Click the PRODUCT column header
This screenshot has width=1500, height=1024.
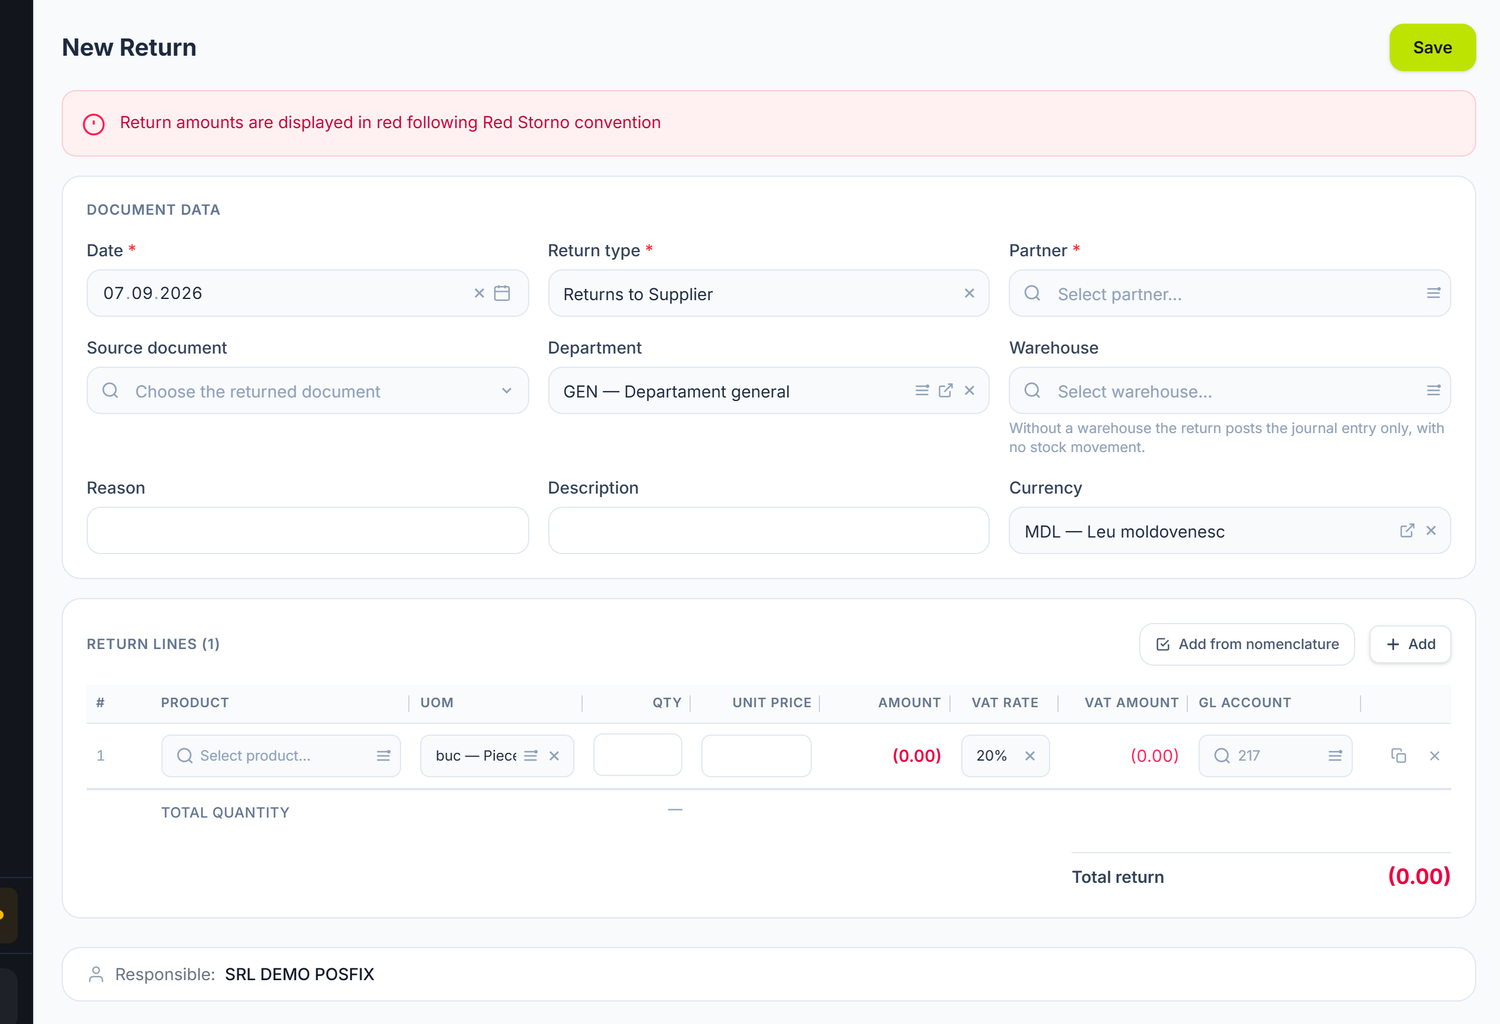[195, 703]
